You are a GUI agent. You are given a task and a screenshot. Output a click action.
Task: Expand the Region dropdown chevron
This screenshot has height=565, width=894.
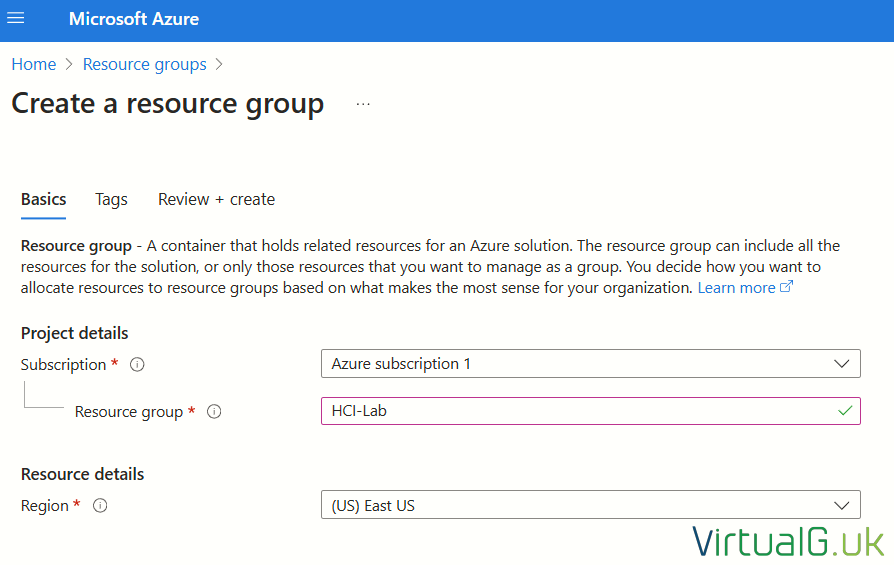click(x=842, y=506)
